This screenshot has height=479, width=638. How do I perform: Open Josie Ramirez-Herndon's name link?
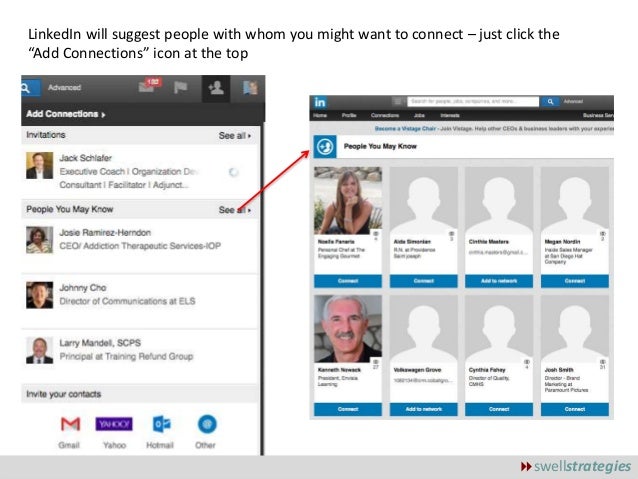point(105,233)
